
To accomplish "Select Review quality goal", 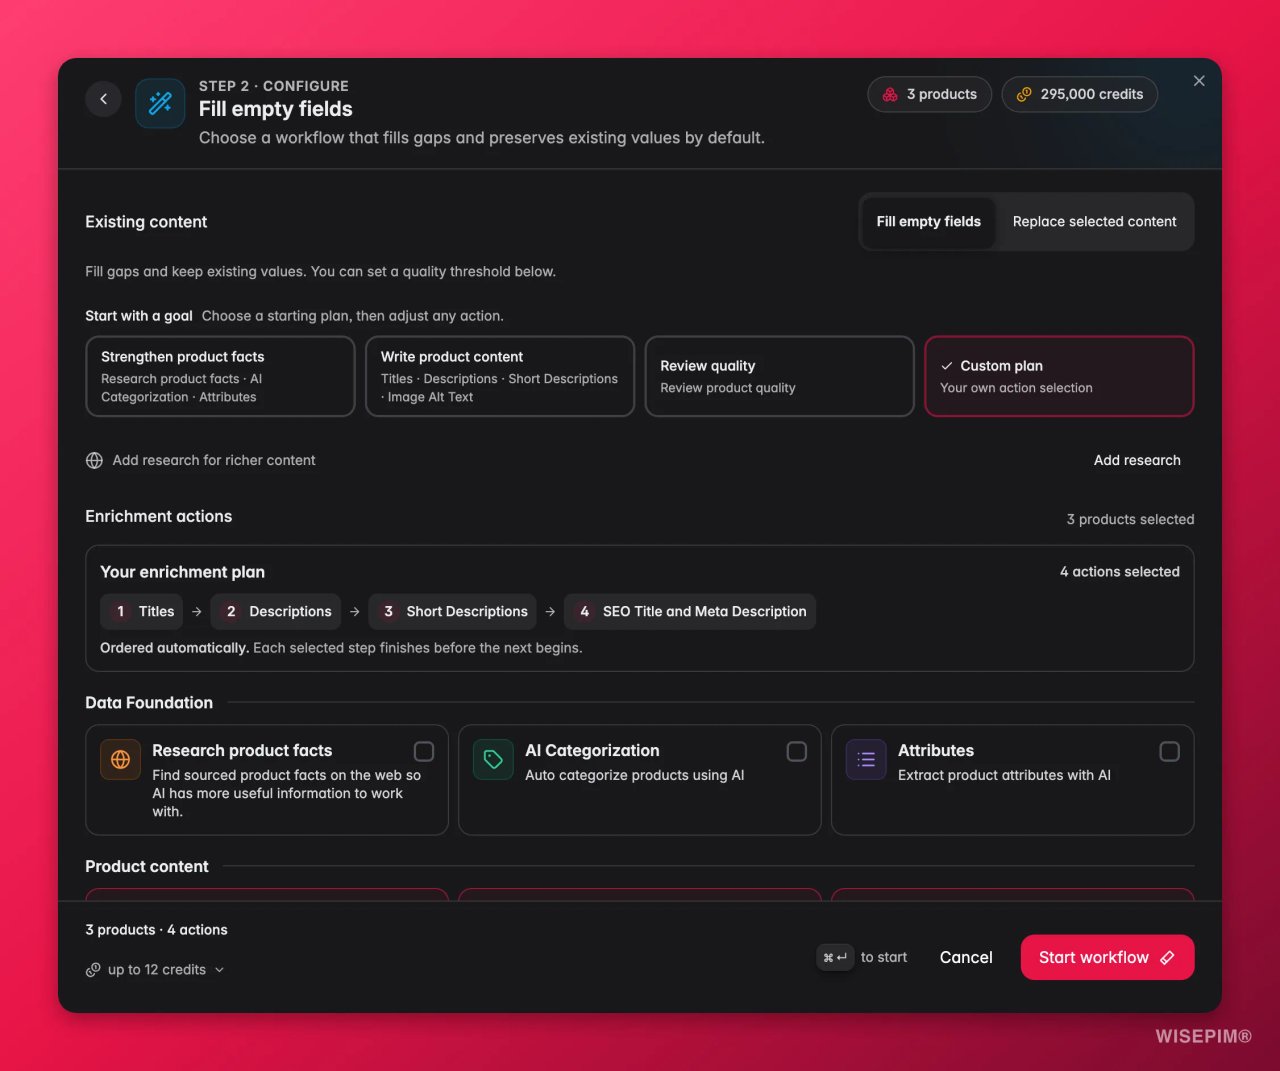I will click(780, 376).
